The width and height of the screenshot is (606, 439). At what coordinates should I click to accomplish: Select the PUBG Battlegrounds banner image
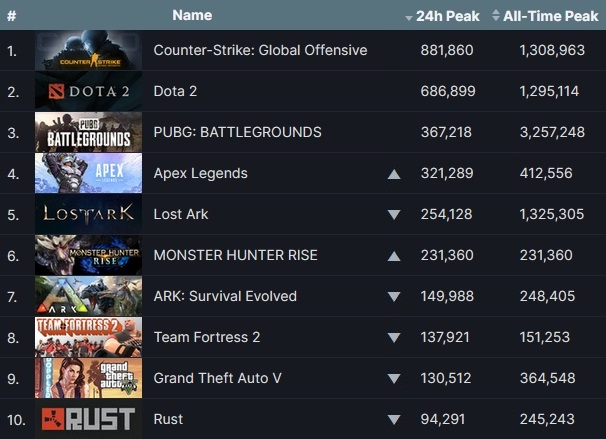88,133
